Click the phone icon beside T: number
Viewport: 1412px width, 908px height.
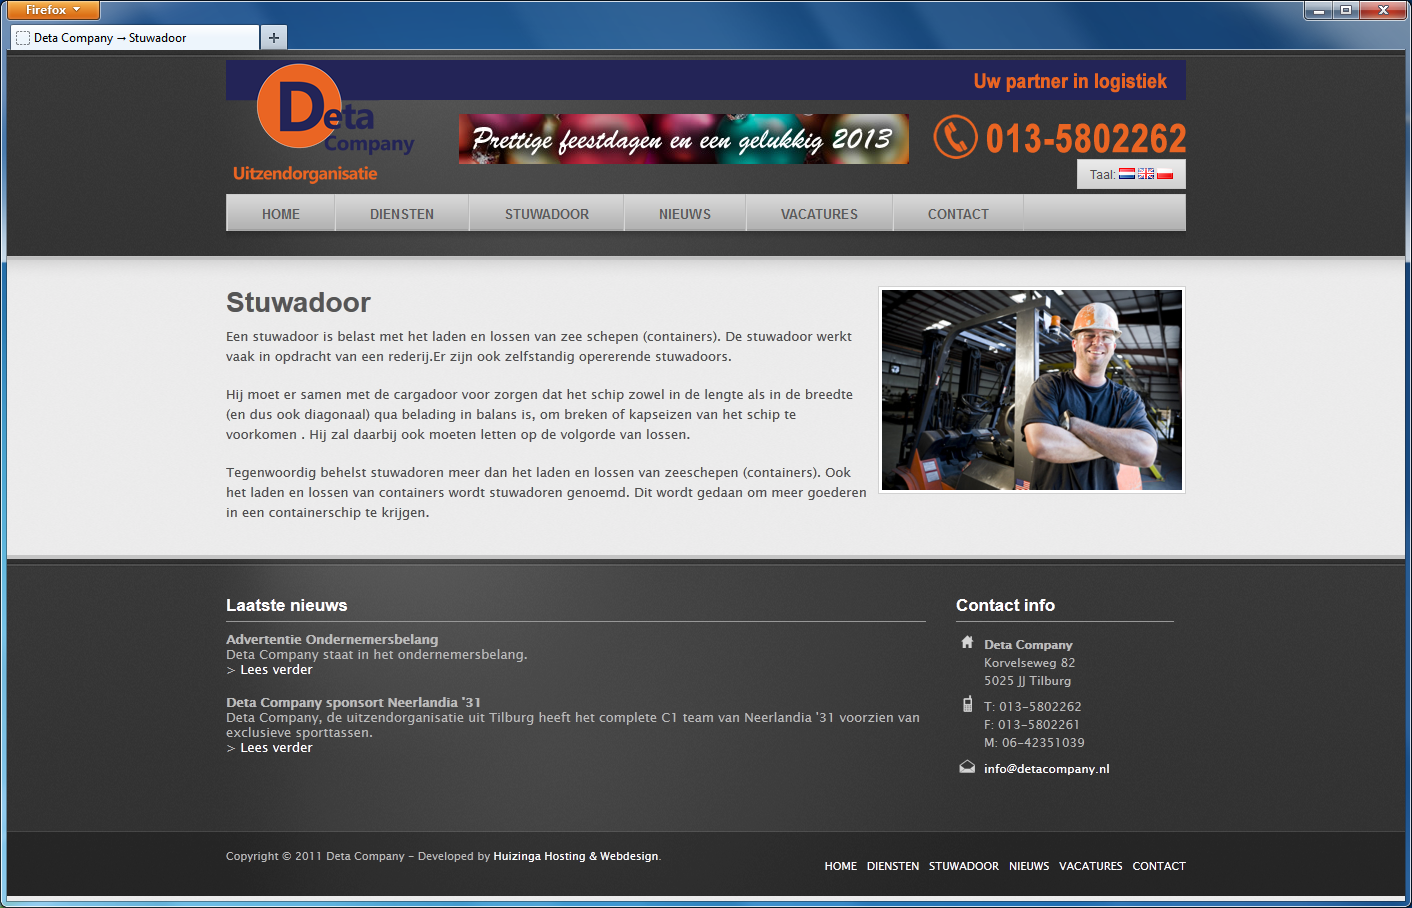967,704
